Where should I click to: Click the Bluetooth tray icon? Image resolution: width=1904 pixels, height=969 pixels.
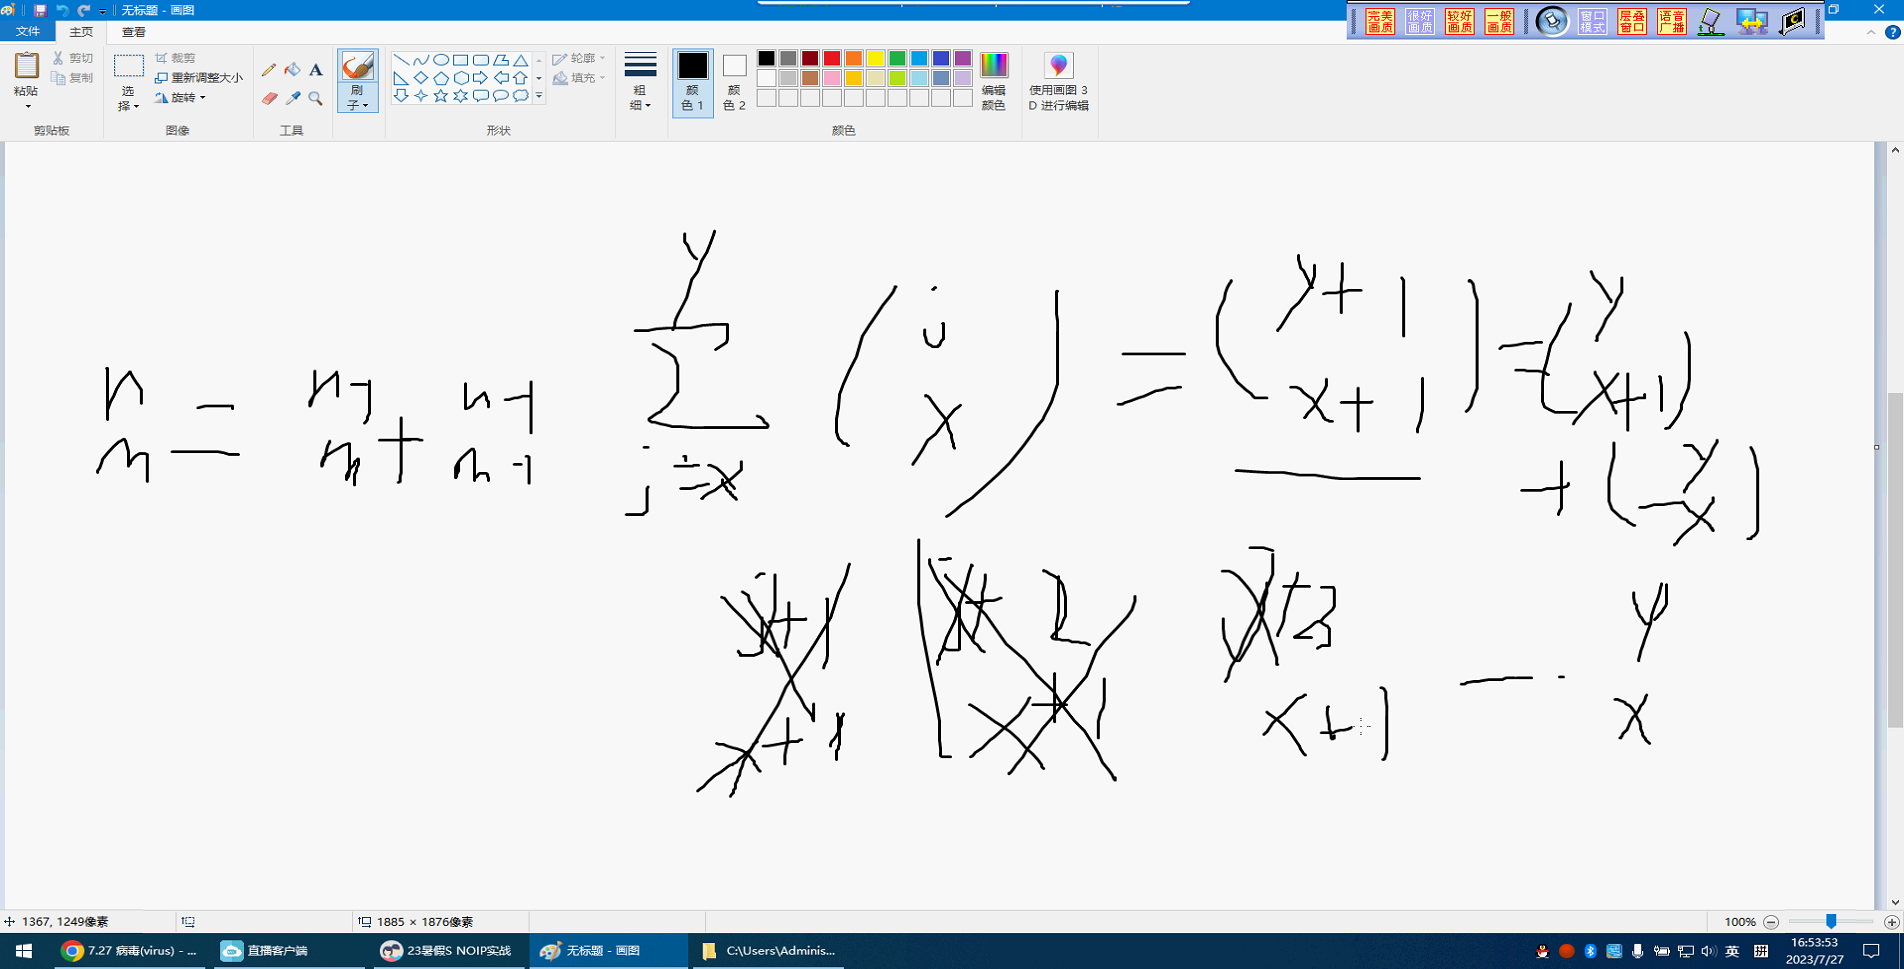coord(1590,951)
